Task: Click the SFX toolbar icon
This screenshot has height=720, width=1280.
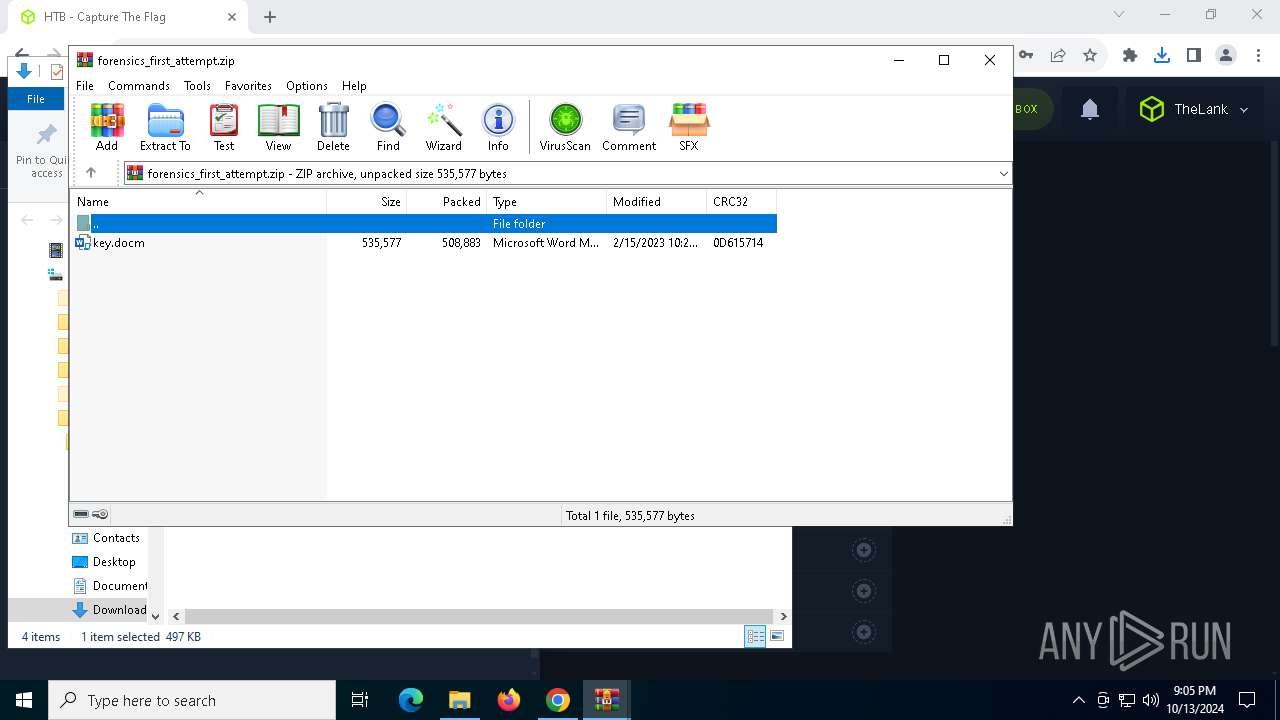Action: (689, 128)
